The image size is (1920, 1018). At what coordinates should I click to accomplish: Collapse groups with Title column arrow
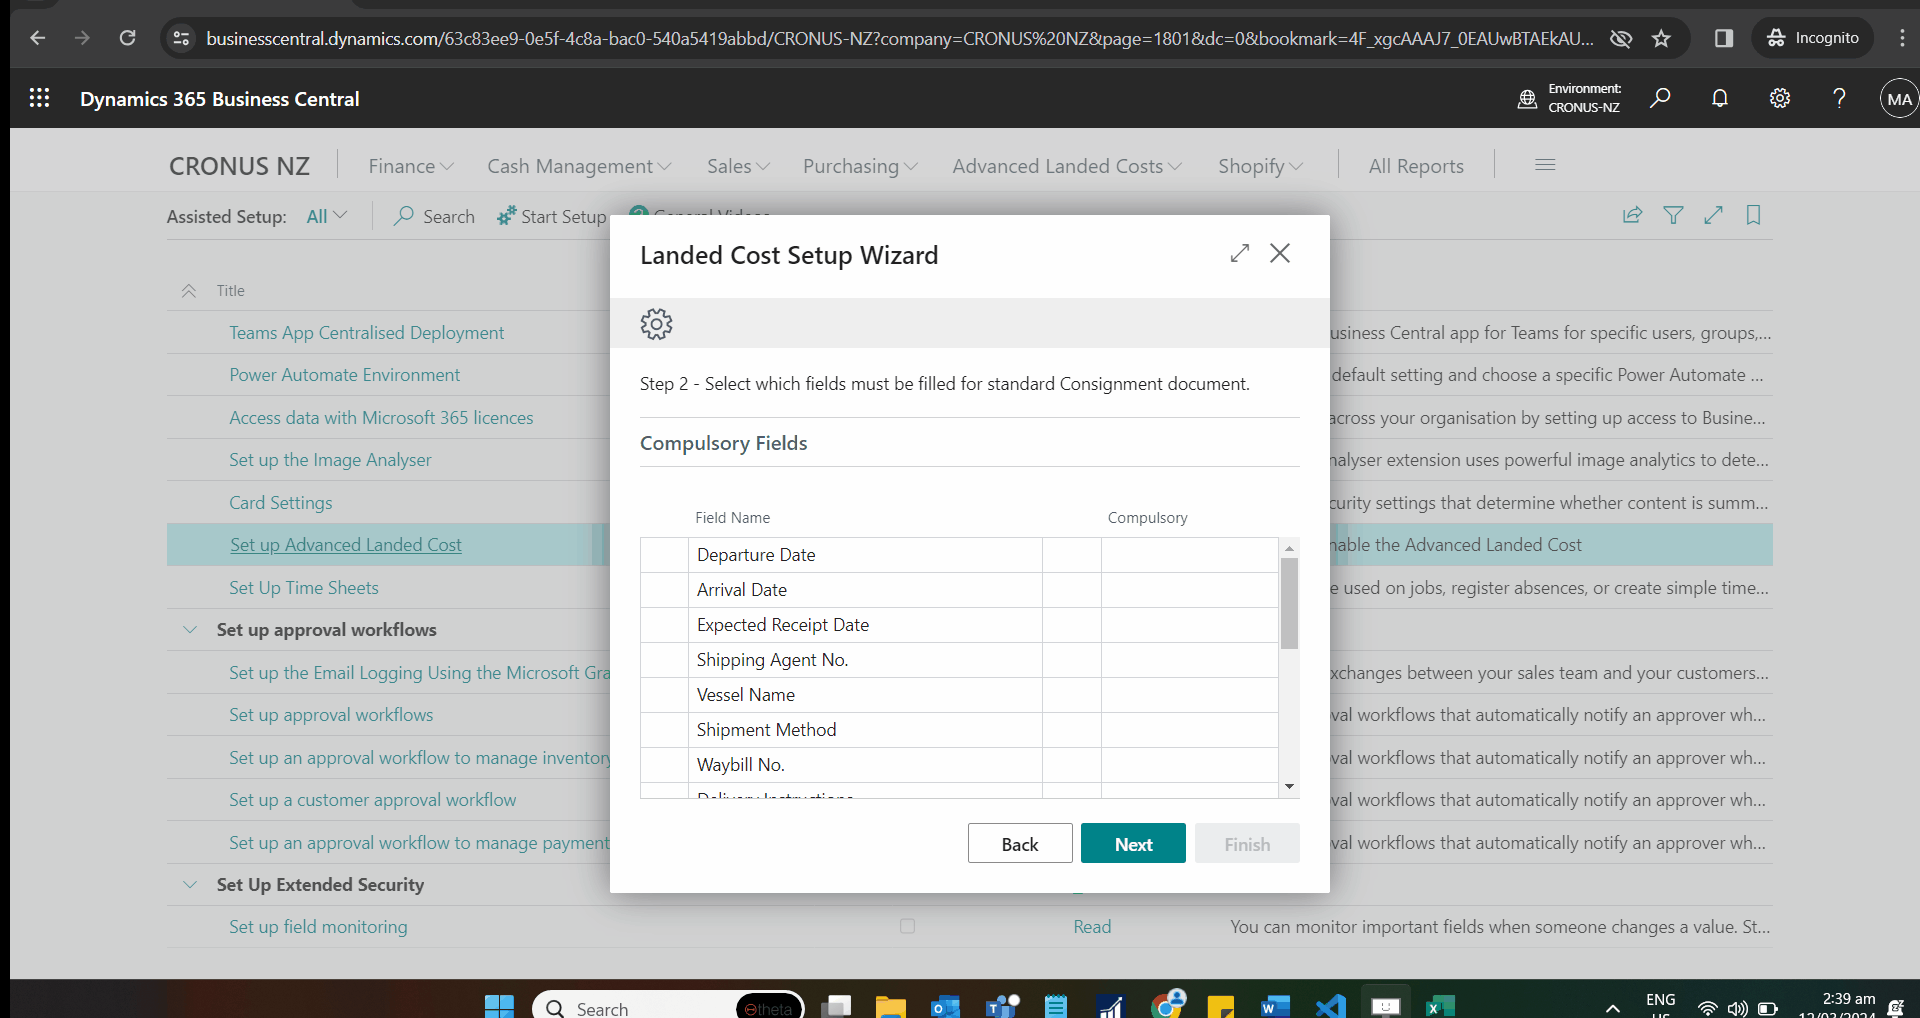(x=189, y=290)
